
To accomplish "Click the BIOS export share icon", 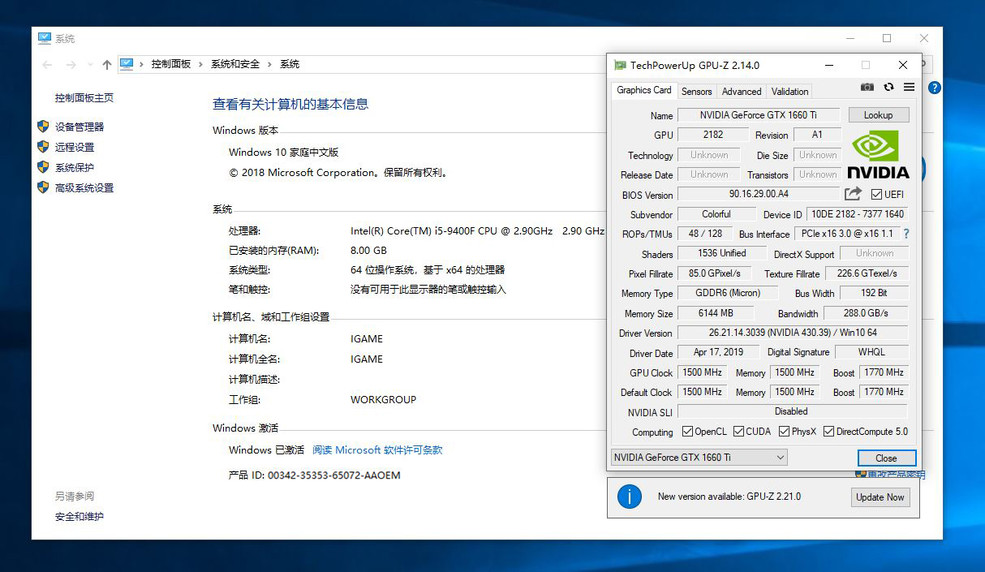I will pos(853,194).
